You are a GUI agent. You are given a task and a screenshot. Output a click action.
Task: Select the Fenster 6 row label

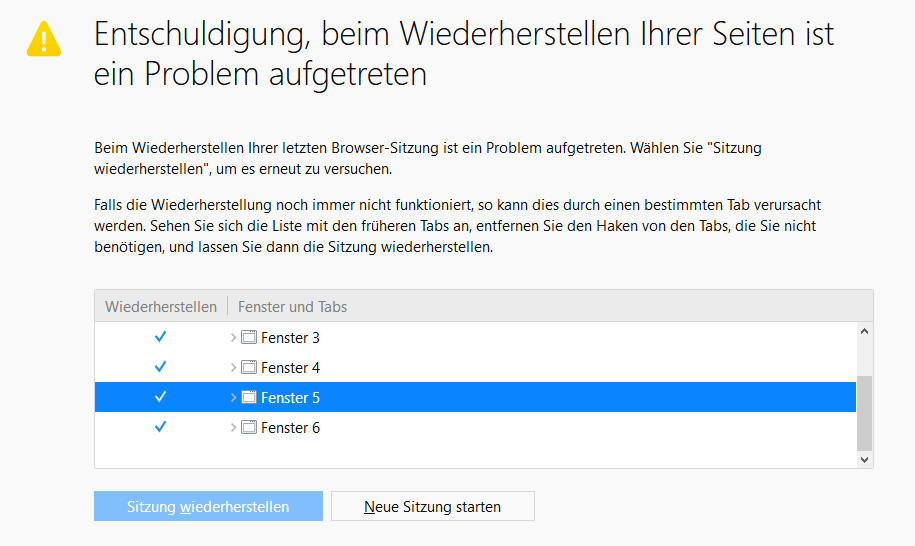(x=290, y=428)
